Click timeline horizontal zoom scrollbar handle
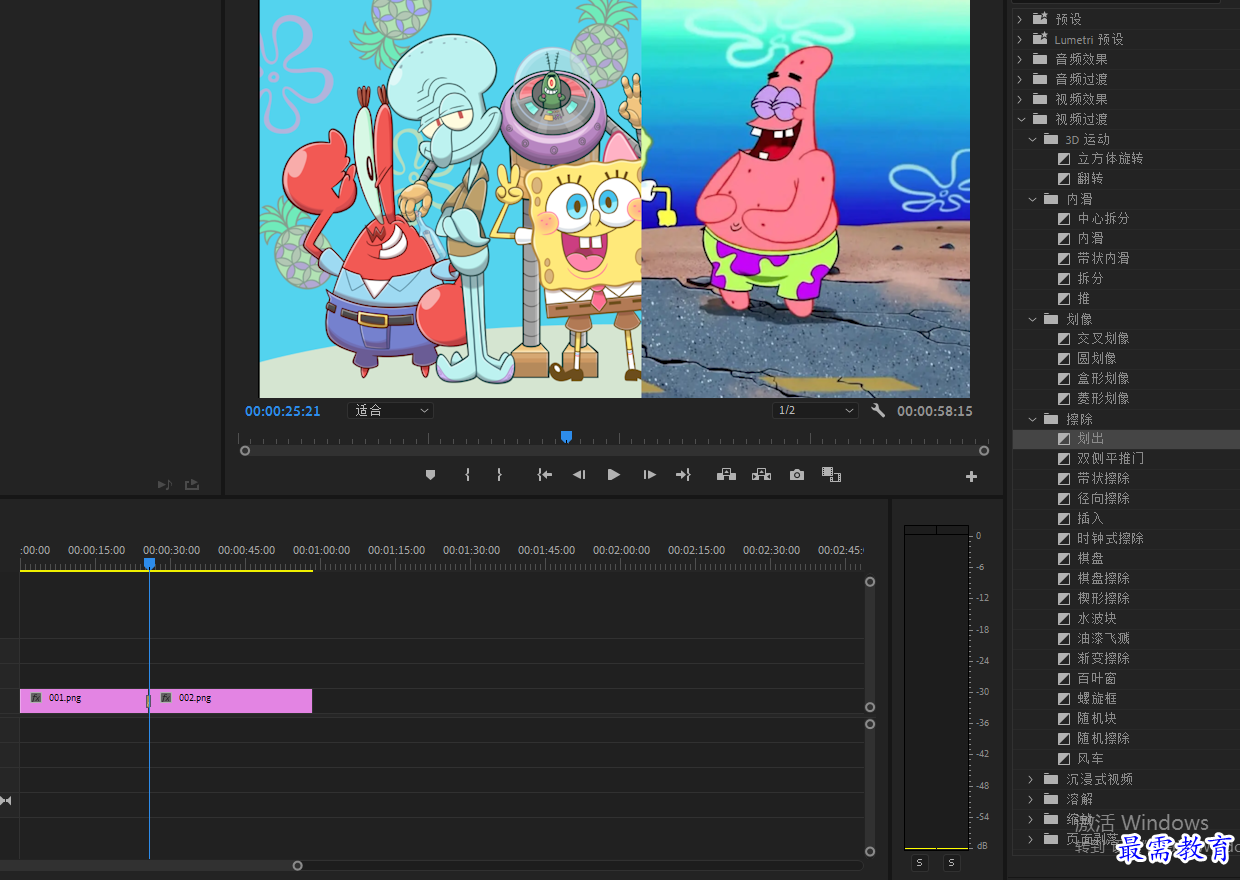This screenshot has width=1240, height=880. (x=297, y=865)
